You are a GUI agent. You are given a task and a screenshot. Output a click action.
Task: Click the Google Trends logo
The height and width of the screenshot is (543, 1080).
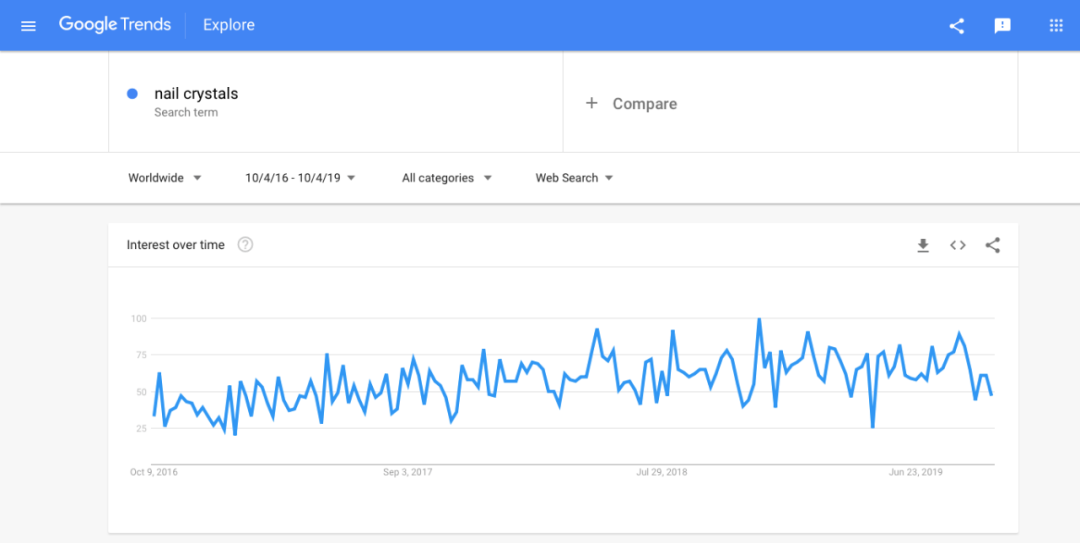(x=115, y=25)
